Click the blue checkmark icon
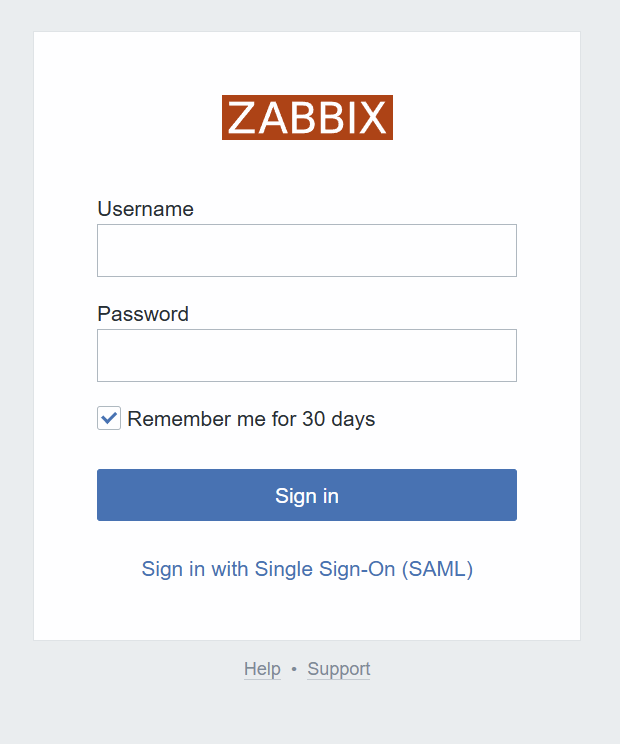The width and height of the screenshot is (620, 744). click(109, 418)
